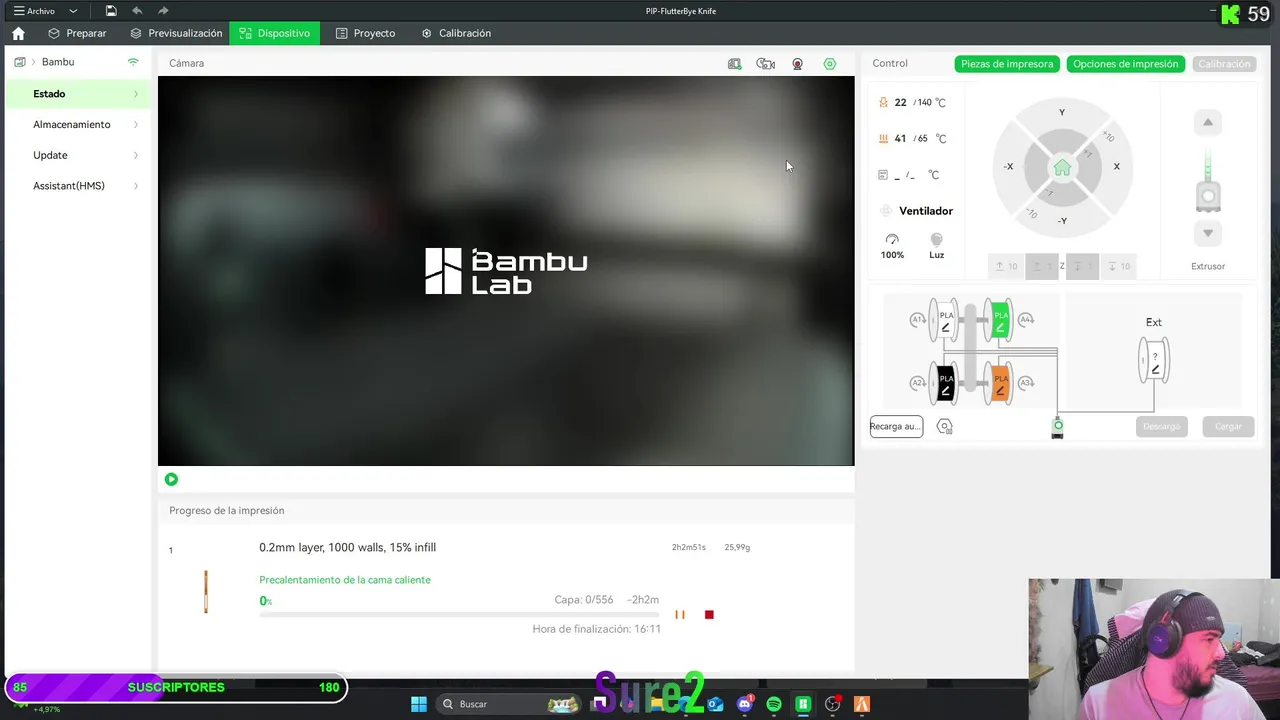This screenshot has width=1280, height=720.
Task: Switch to the Calibración tab
Action: (x=456, y=33)
